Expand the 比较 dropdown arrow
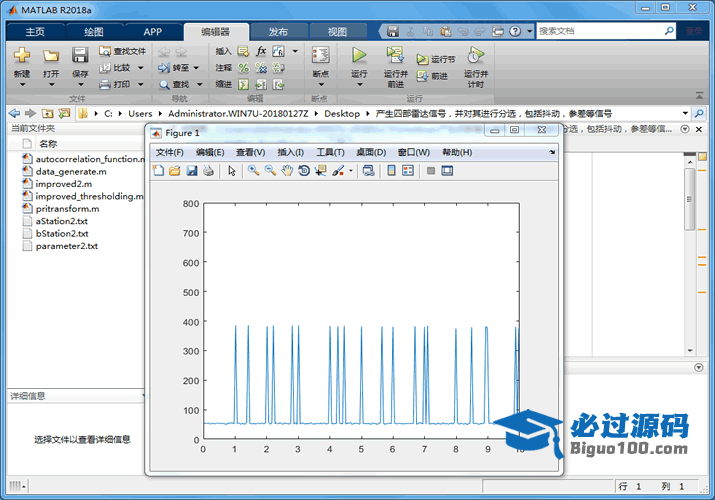 (140, 68)
